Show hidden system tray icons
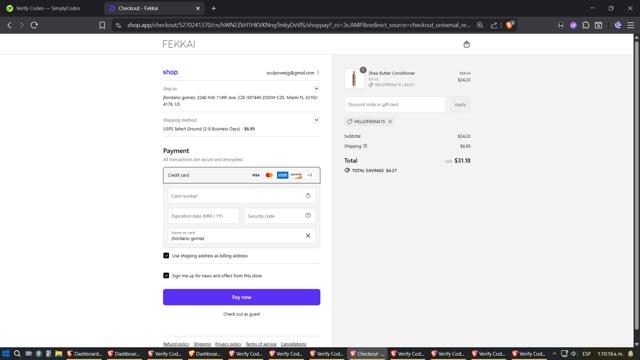The image size is (640, 360). coord(554,353)
